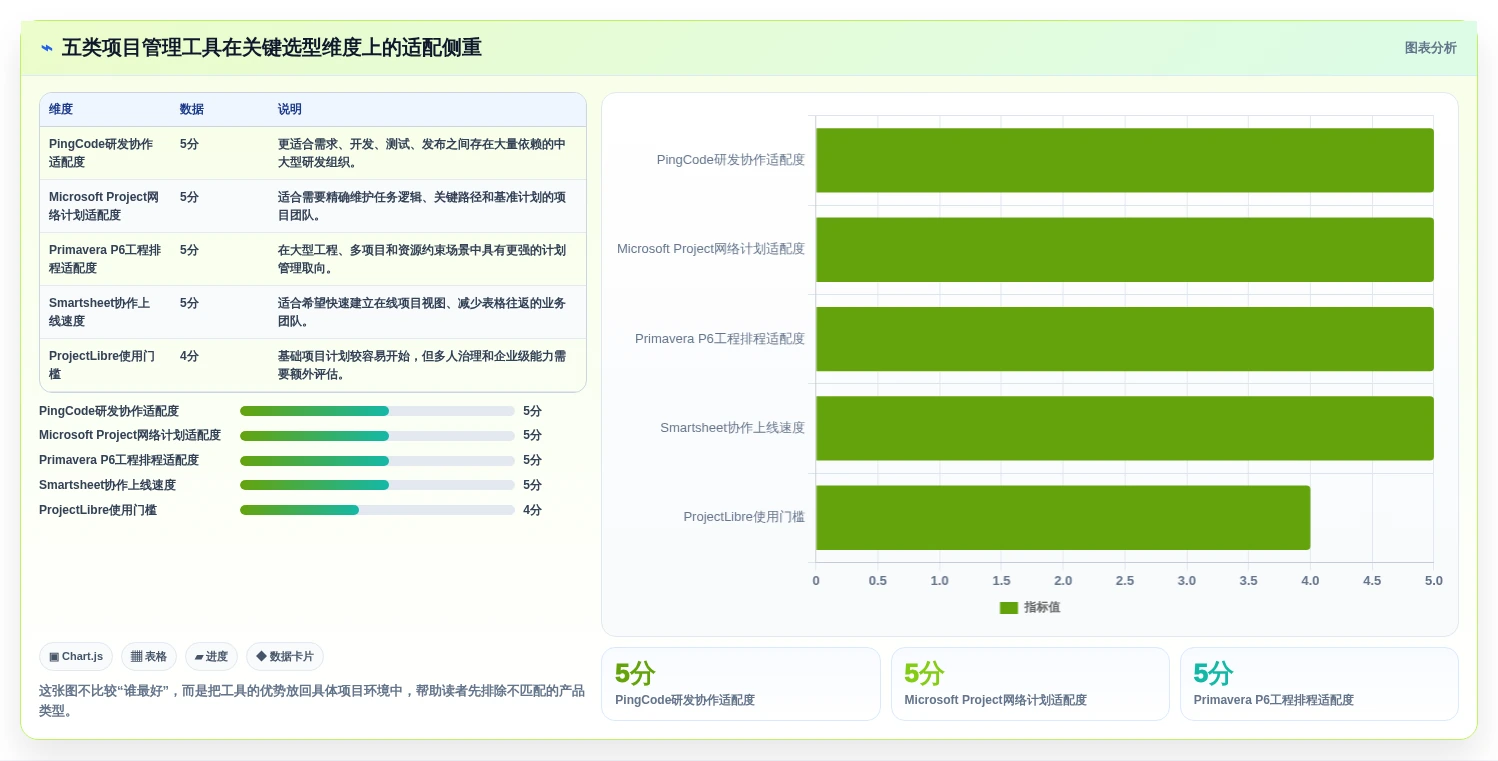Select the 表格 tag chip
This screenshot has width=1498, height=761.
(149, 657)
